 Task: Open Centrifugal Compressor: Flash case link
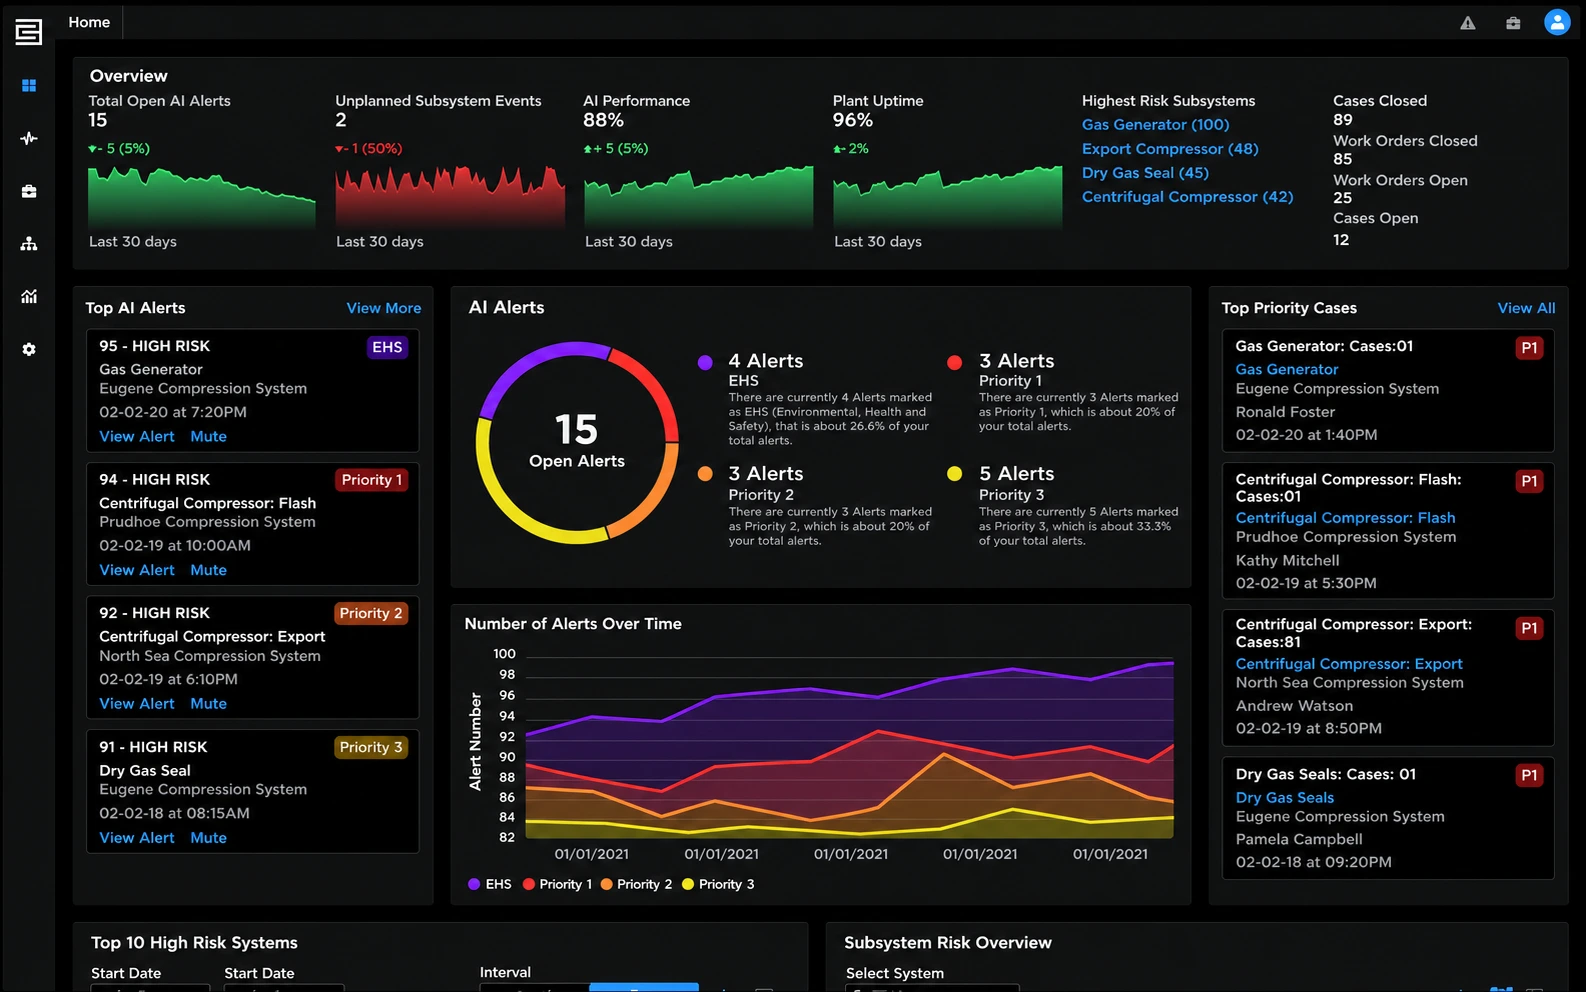[x=1346, y=518]
